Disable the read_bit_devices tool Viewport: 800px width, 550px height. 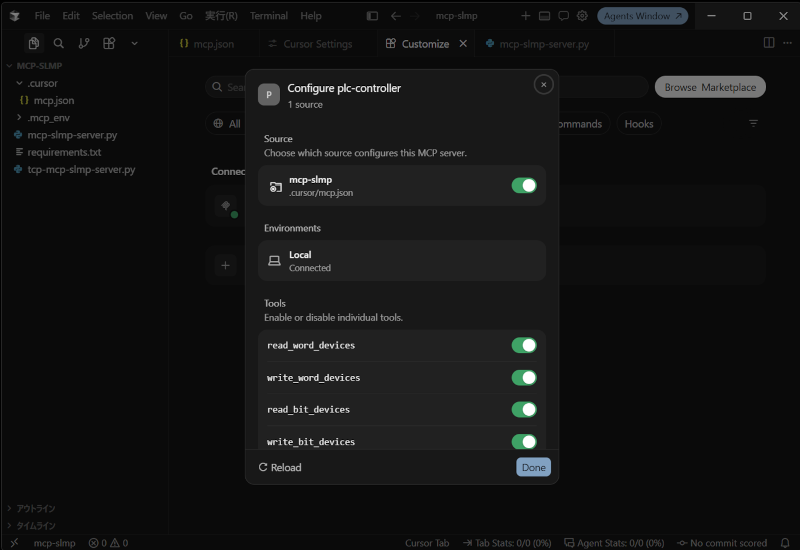(x=524, y=409)
